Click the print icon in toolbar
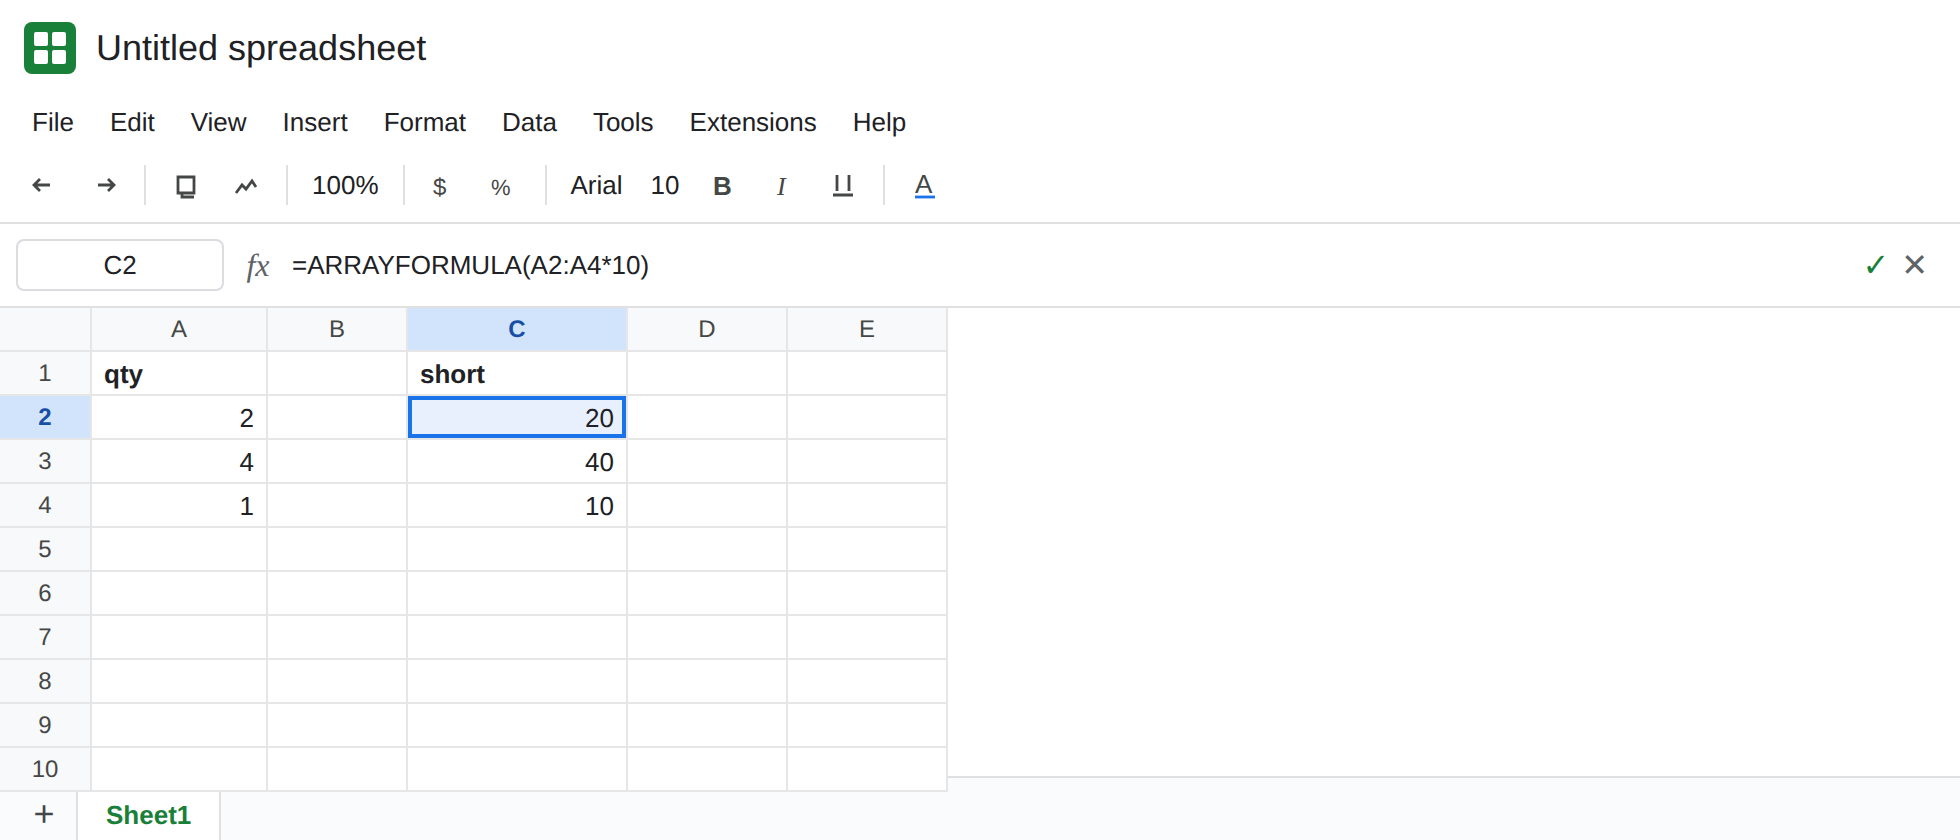 pyautogui.click(x=186, y=186)
